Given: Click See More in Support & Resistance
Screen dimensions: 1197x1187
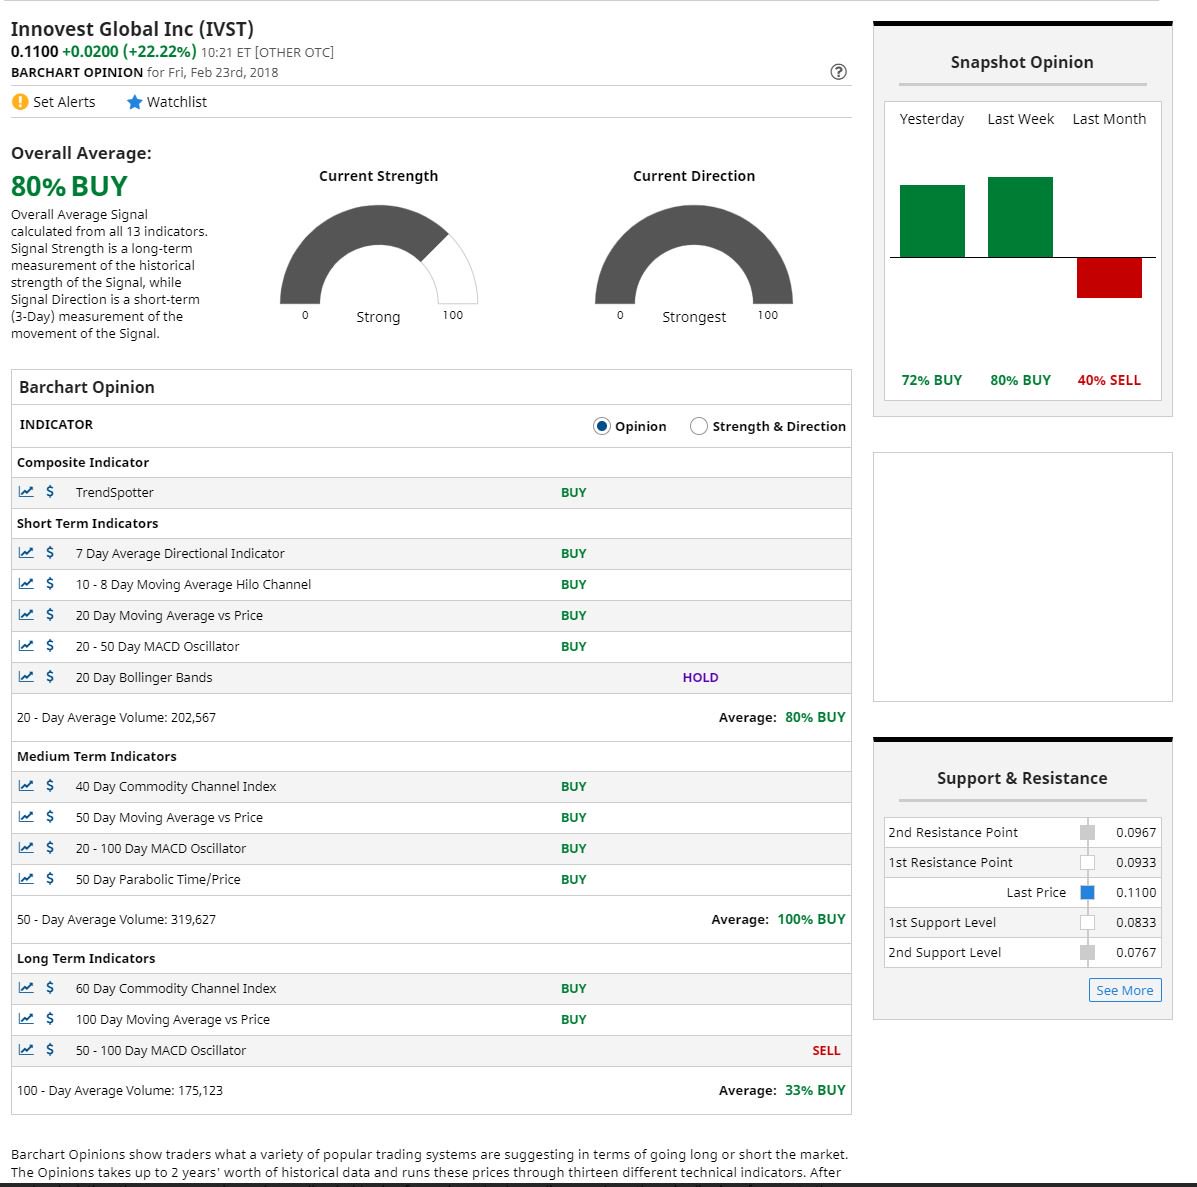Looking at the screenshot, I should [x=1124, y=990].
